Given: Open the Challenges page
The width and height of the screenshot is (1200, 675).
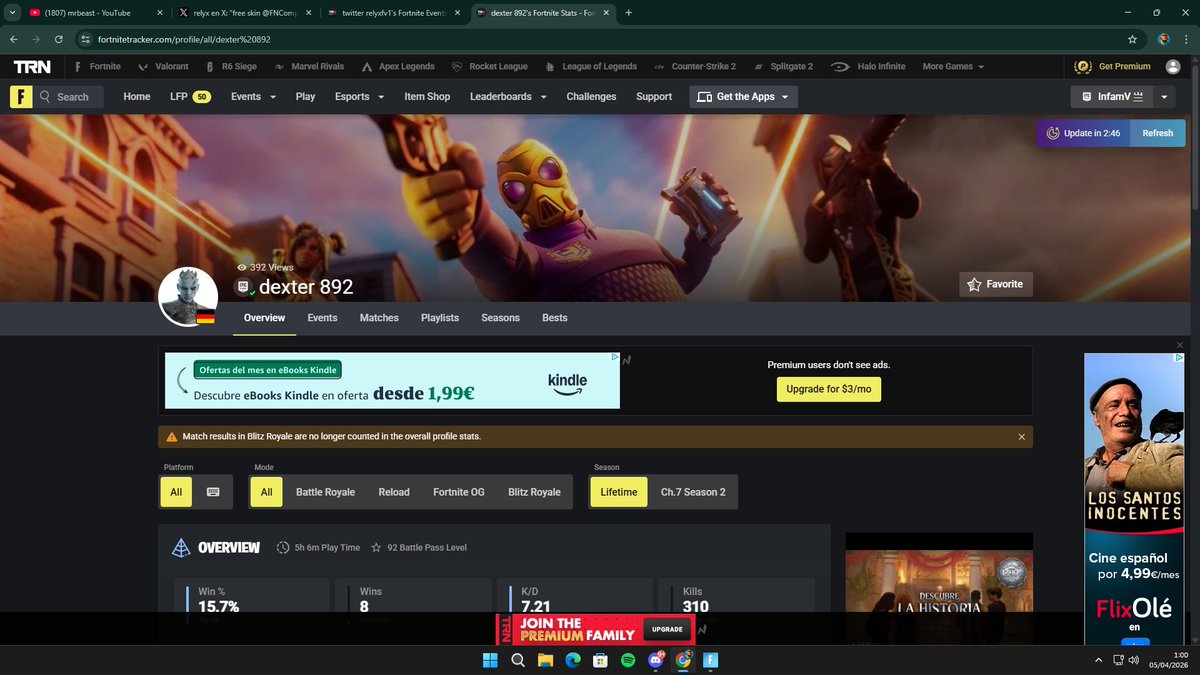Looking at the screenshot, I should coord(591,97).
